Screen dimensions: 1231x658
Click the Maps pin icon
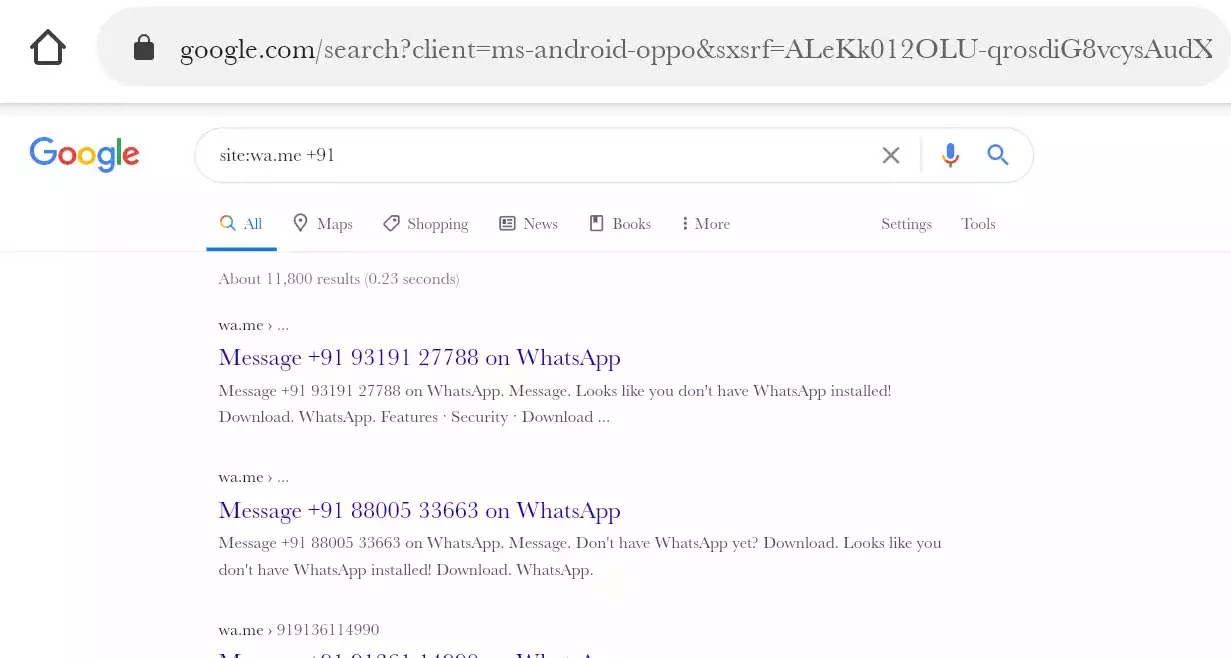(x=300, y=223)
